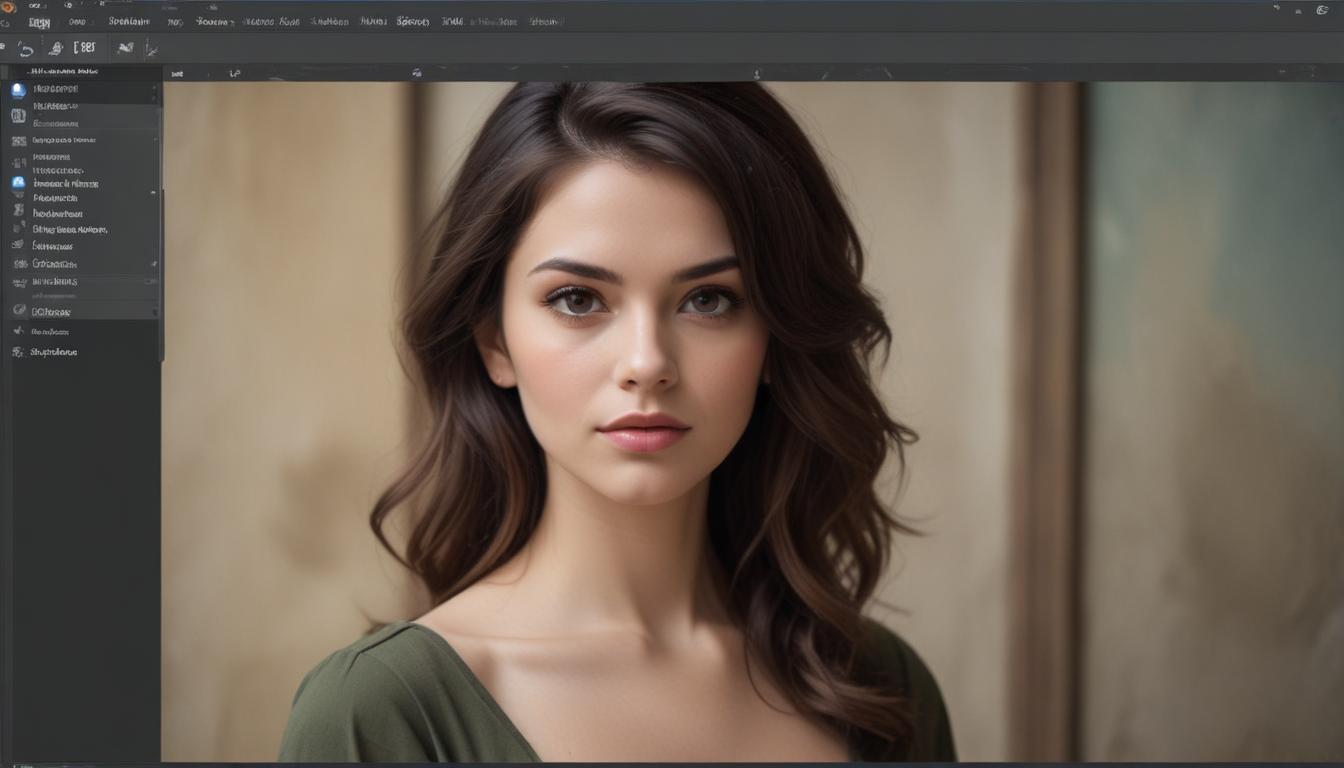Viewport: 1344px width, 768px height.
Task: Toggle the checkmark on the side panel row
Action: (x=153, y=264)
